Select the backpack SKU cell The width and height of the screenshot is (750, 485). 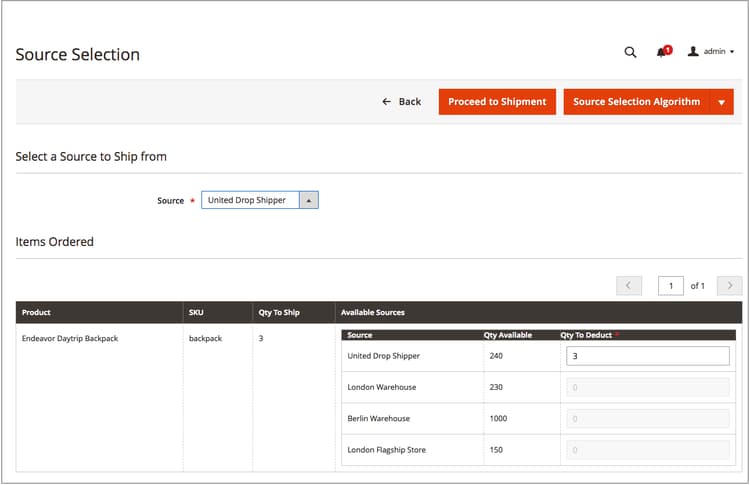205,338
